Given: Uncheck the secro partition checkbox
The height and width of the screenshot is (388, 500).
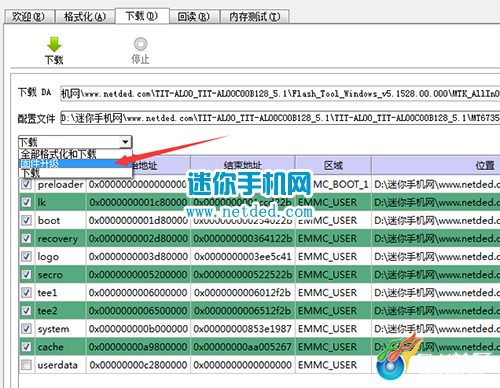Looking at the screenshot, I should click(x=26, y=274).
